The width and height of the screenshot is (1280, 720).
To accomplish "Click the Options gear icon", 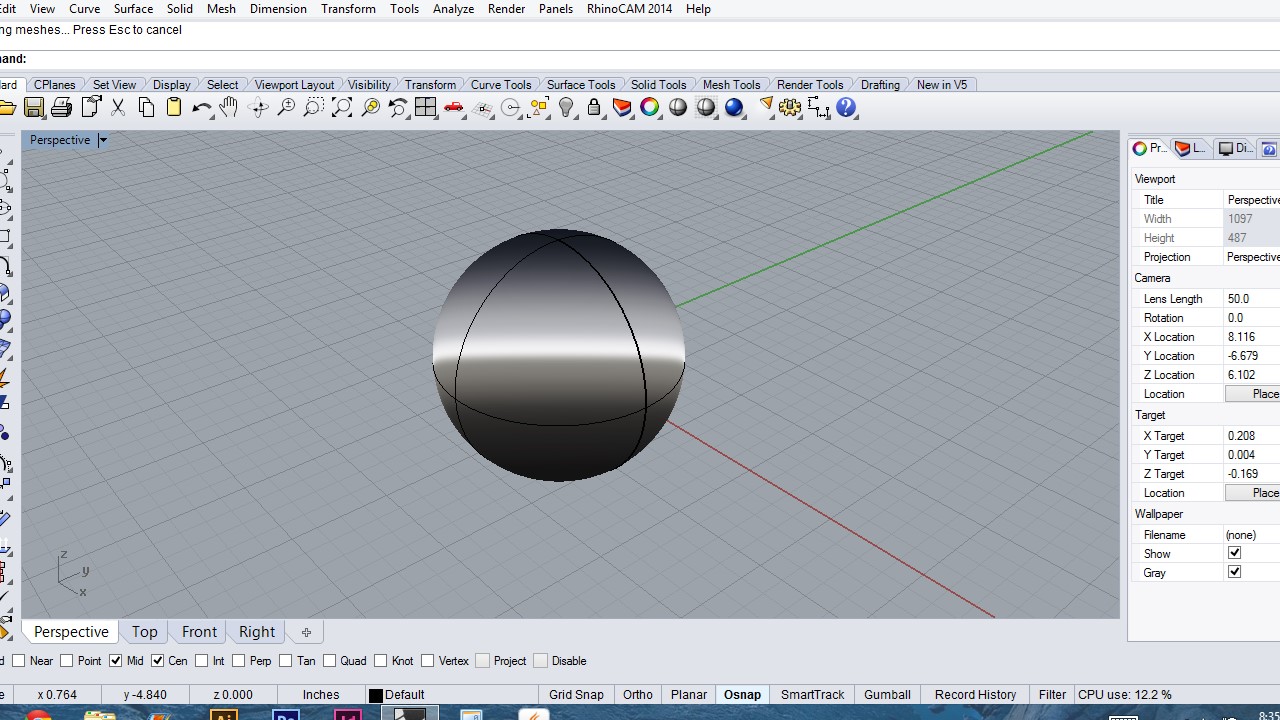I will click(x=790, y=108).
